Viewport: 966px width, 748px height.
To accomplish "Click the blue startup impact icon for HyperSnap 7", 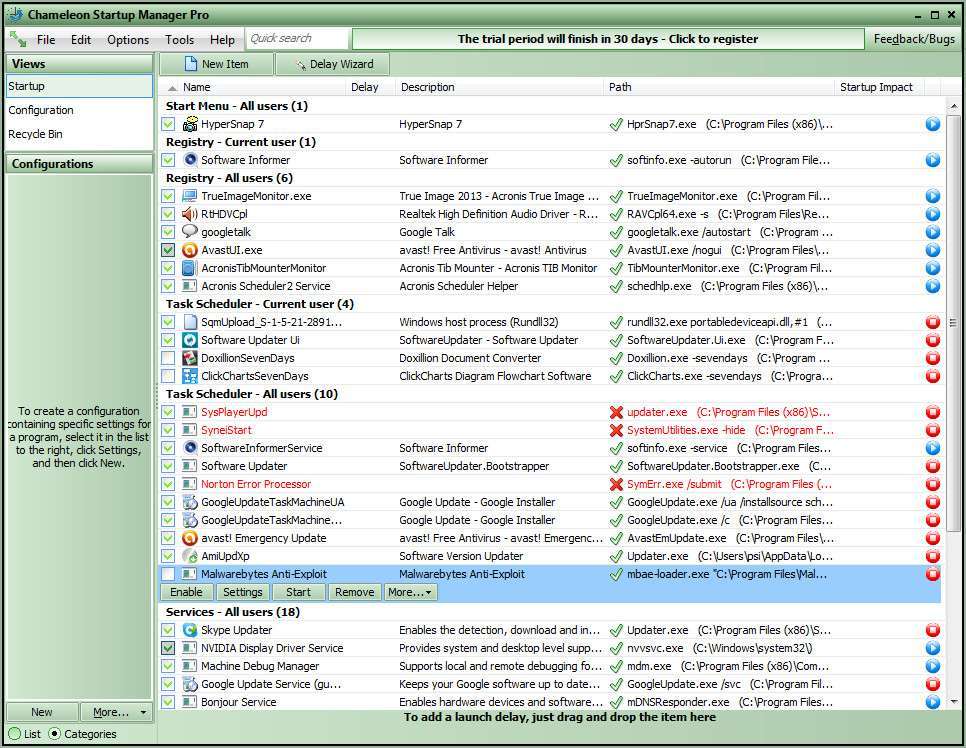I will pyautogui.click(x=933, y=124).
